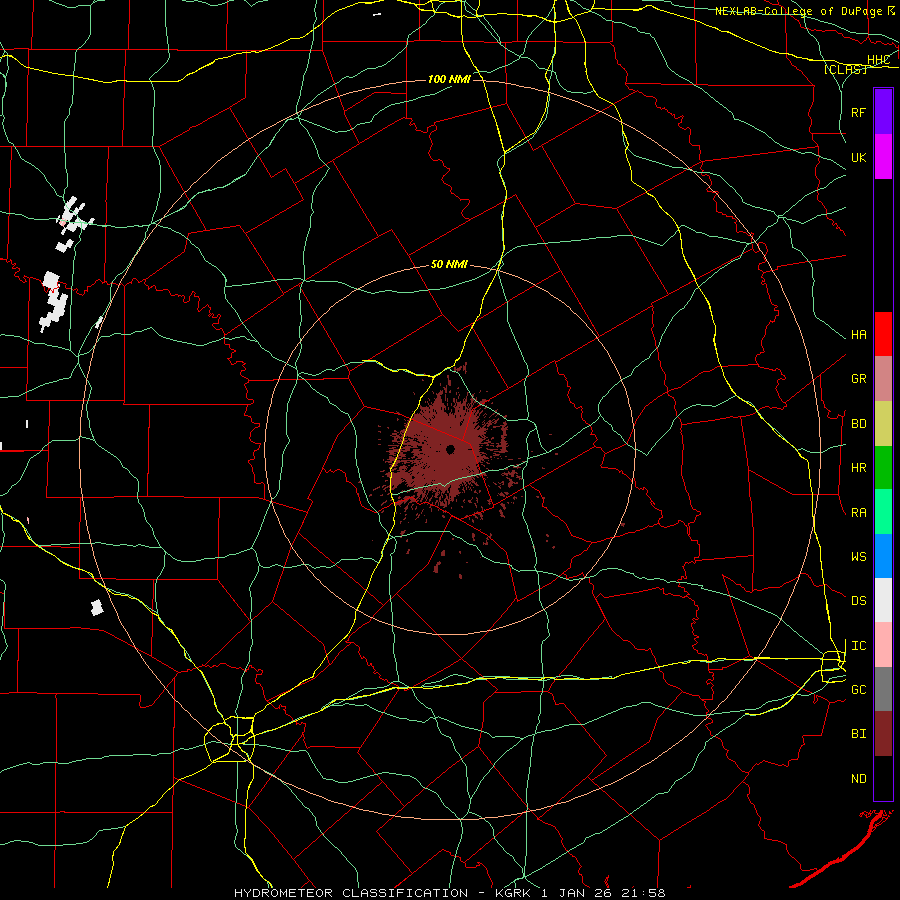
Task: Click the DS white legend color swatch
Action: (883, 600)
